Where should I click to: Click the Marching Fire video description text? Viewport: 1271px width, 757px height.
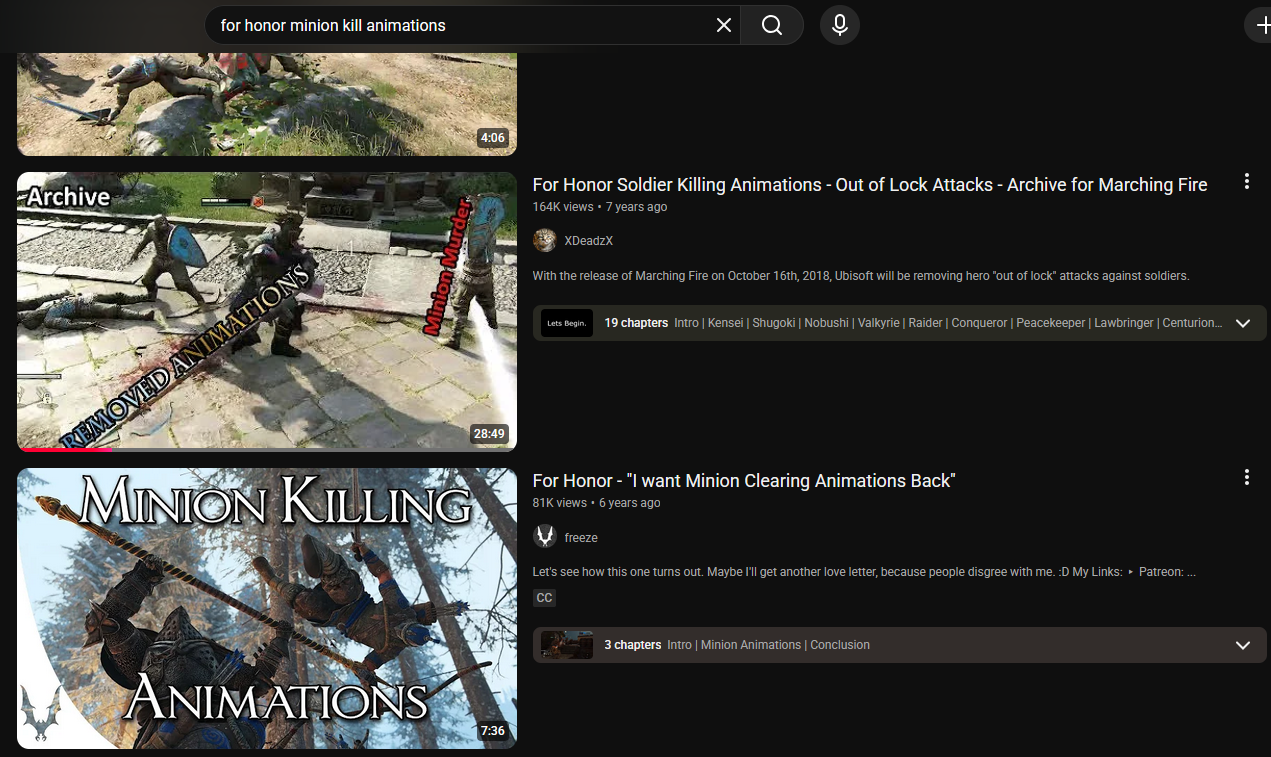click(x=861, y=275)
